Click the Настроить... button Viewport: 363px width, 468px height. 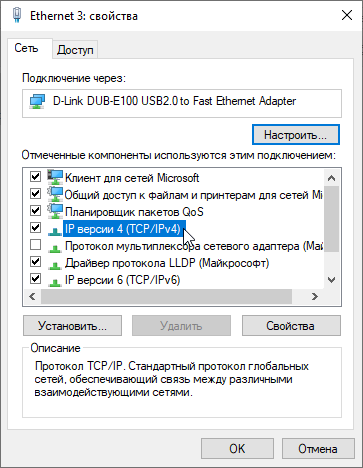point(296,135)
